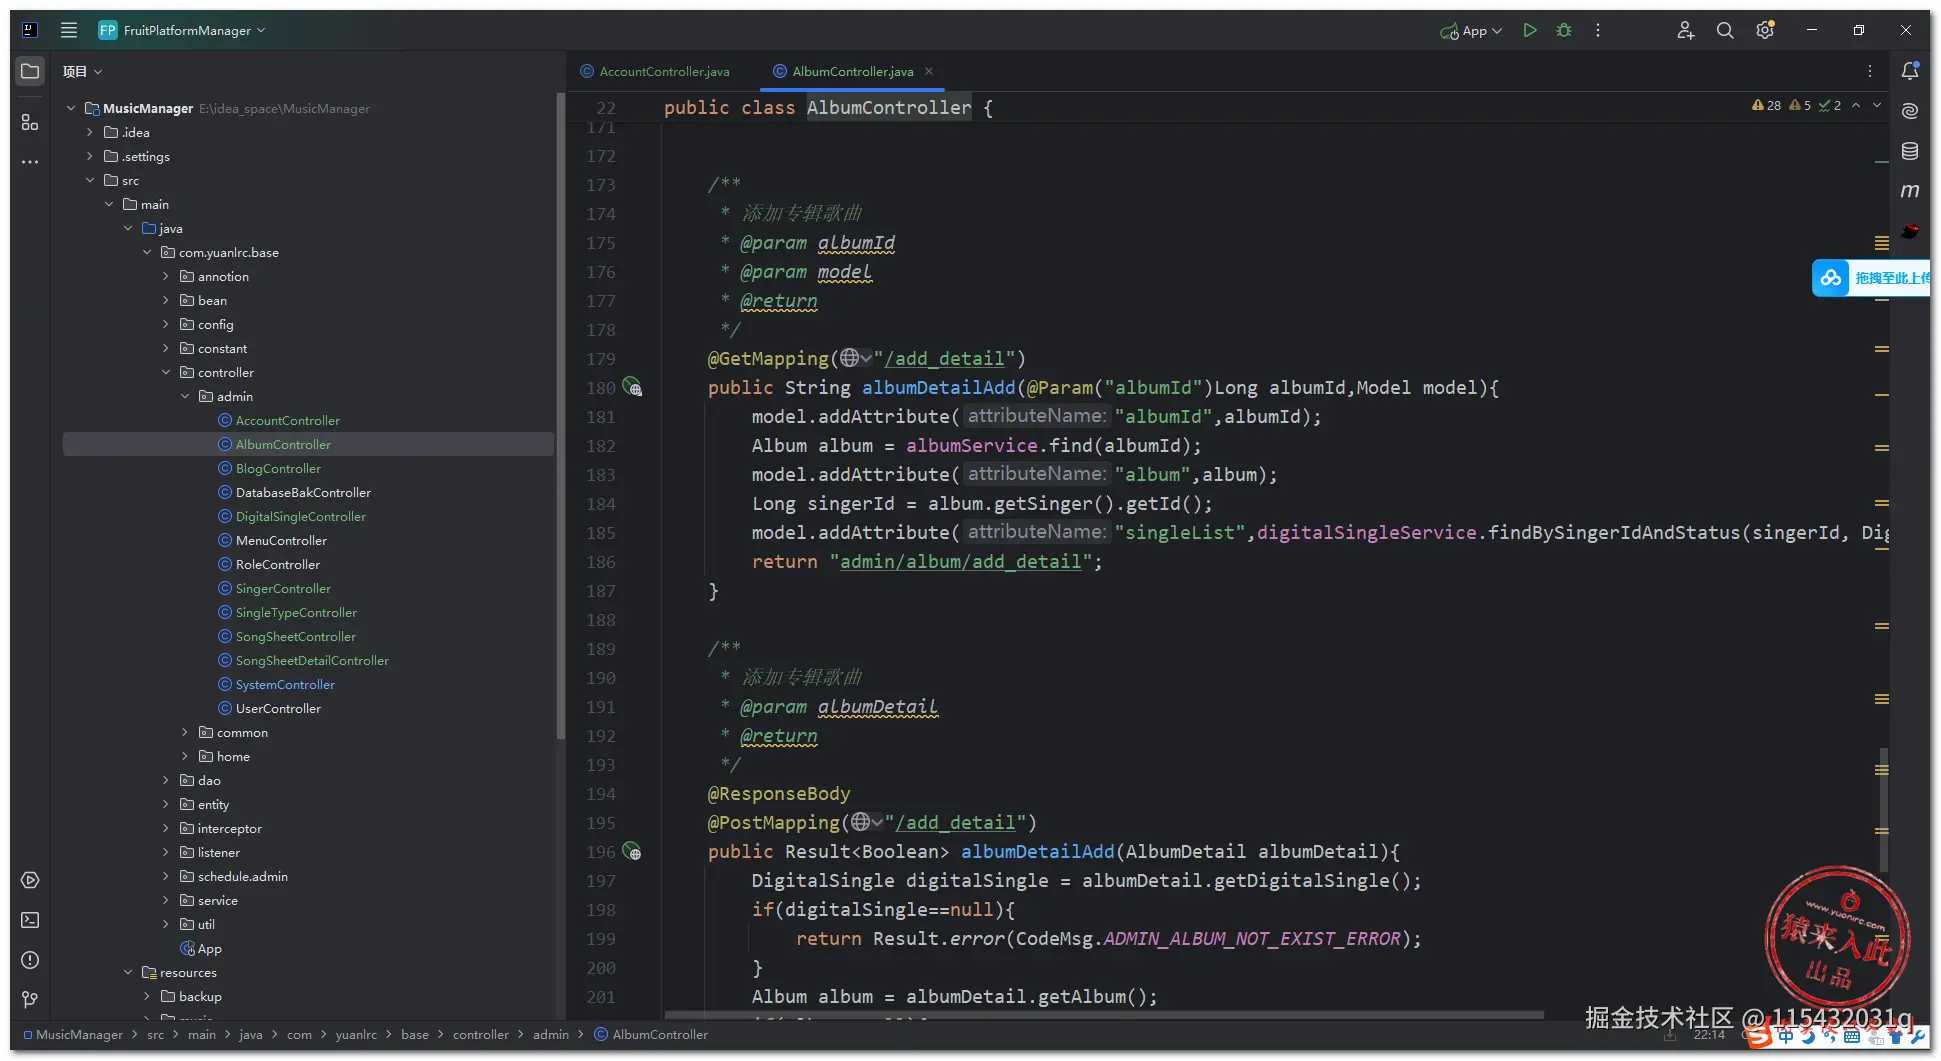The image size is (1941, 1061).
Task: Start debugging the App
Action: [x=1564, y=30]
